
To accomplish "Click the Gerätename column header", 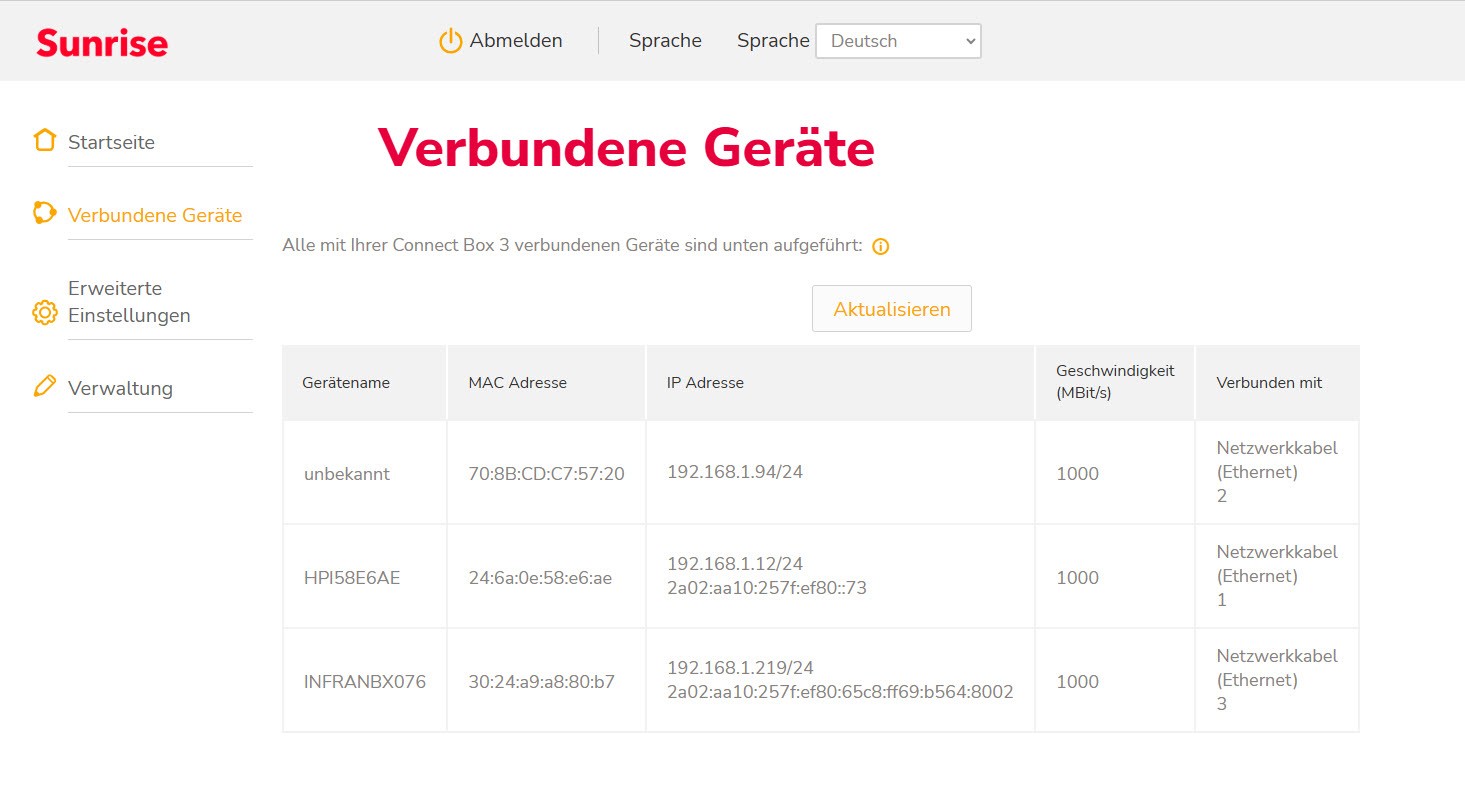I will [x=346, y=383].
